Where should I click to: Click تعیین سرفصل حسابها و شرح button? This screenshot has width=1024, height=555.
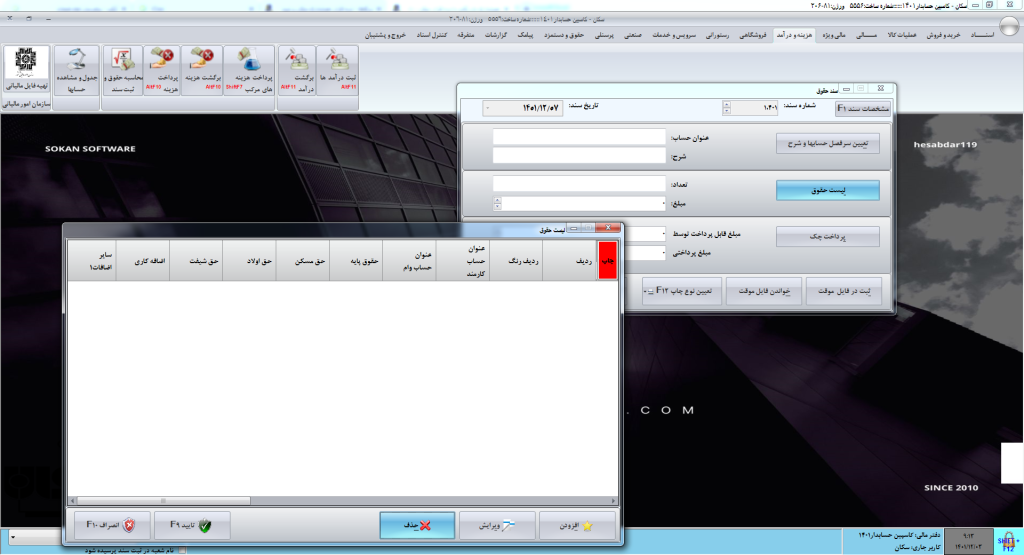(x=827, y=143)
